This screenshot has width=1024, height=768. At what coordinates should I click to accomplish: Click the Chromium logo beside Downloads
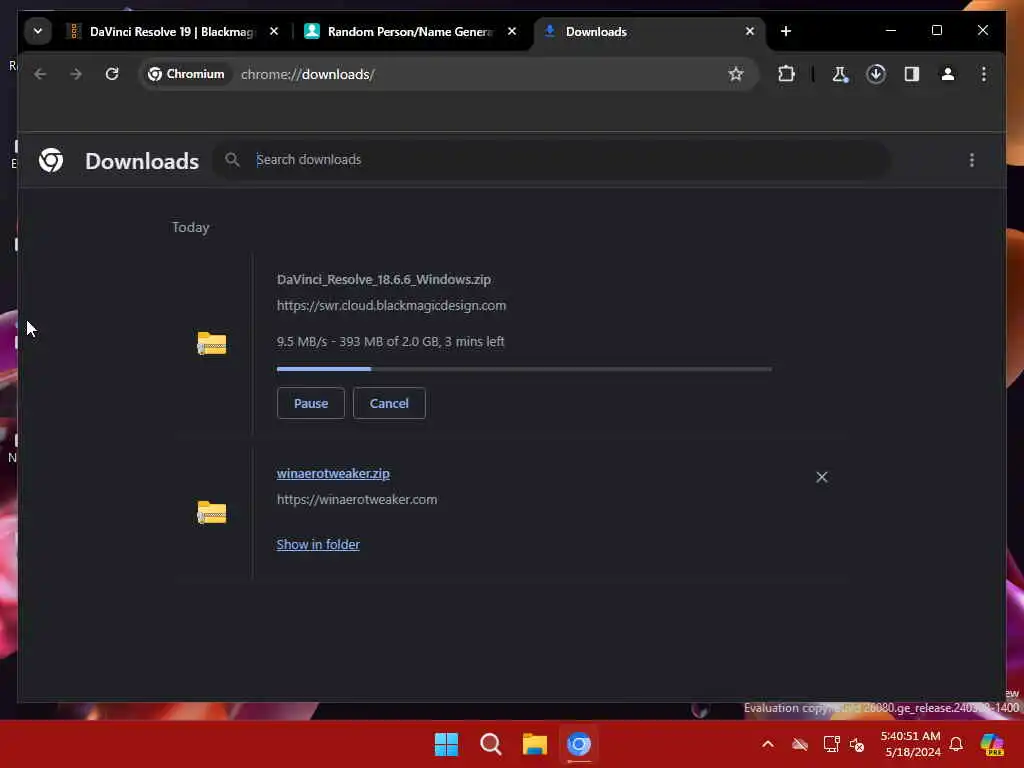click(51, 160)
